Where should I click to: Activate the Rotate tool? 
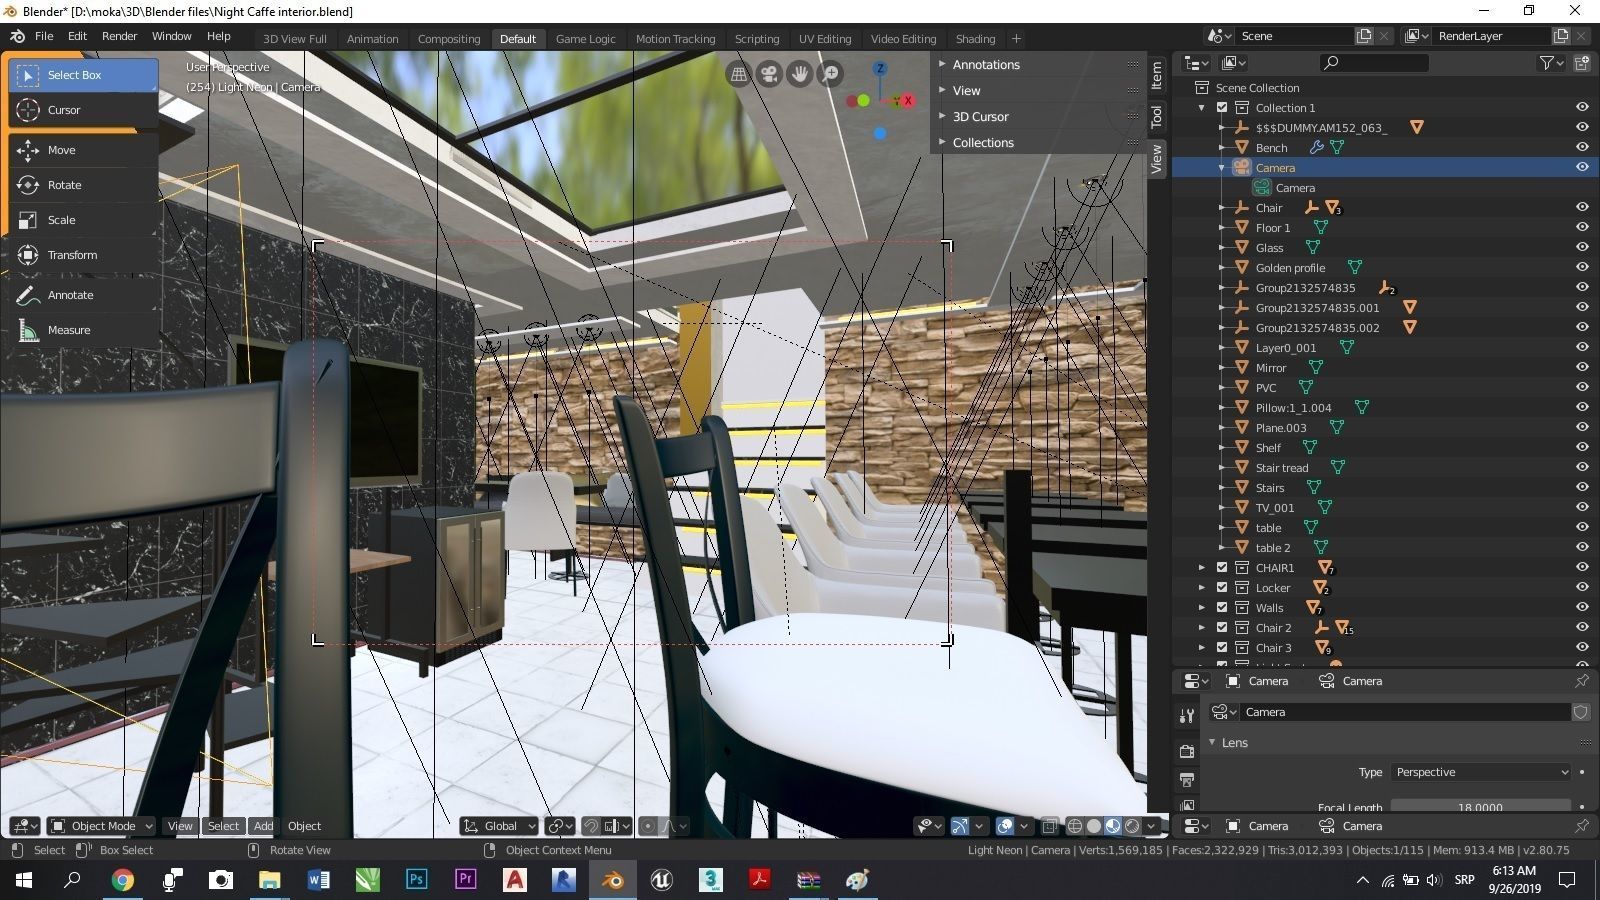84,185
